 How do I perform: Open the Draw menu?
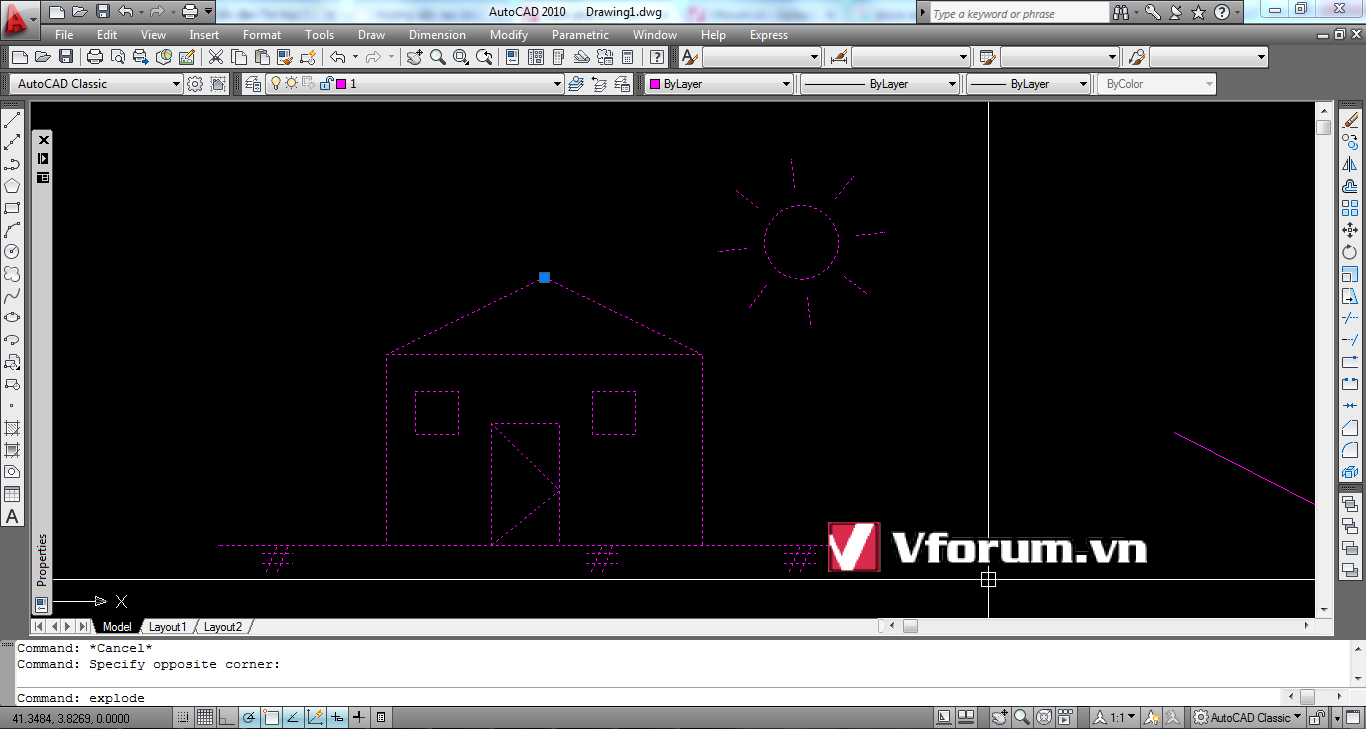(372, 35)
